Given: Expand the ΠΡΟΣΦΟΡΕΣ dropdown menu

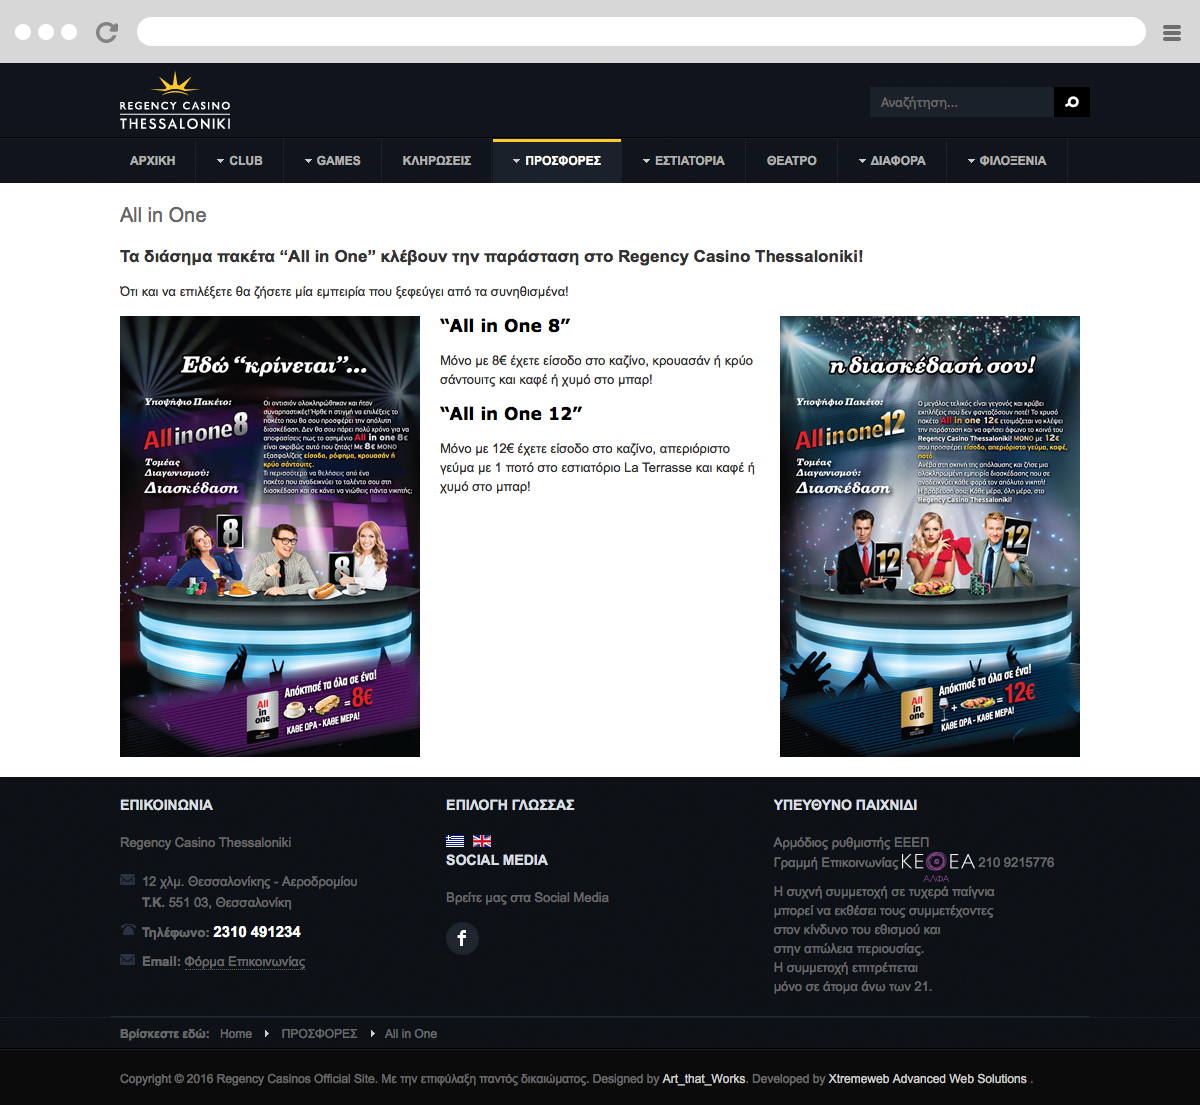Looking at the screenshot, I should click(557, 161).
